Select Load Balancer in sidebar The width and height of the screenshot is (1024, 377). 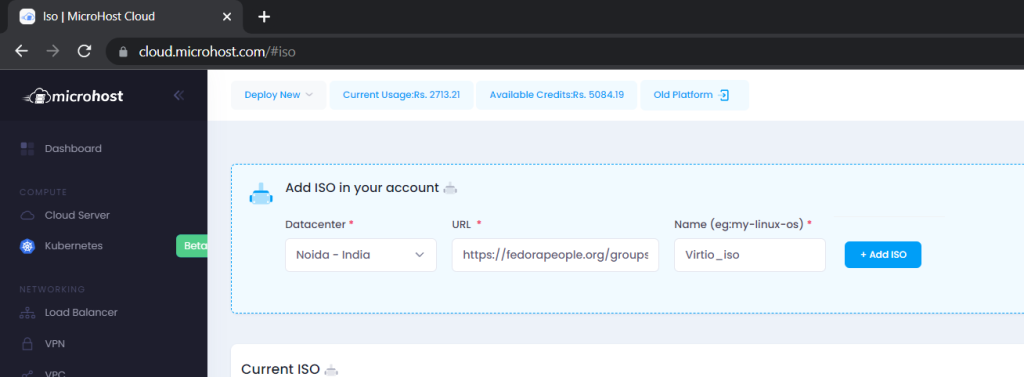pos(81,312)
